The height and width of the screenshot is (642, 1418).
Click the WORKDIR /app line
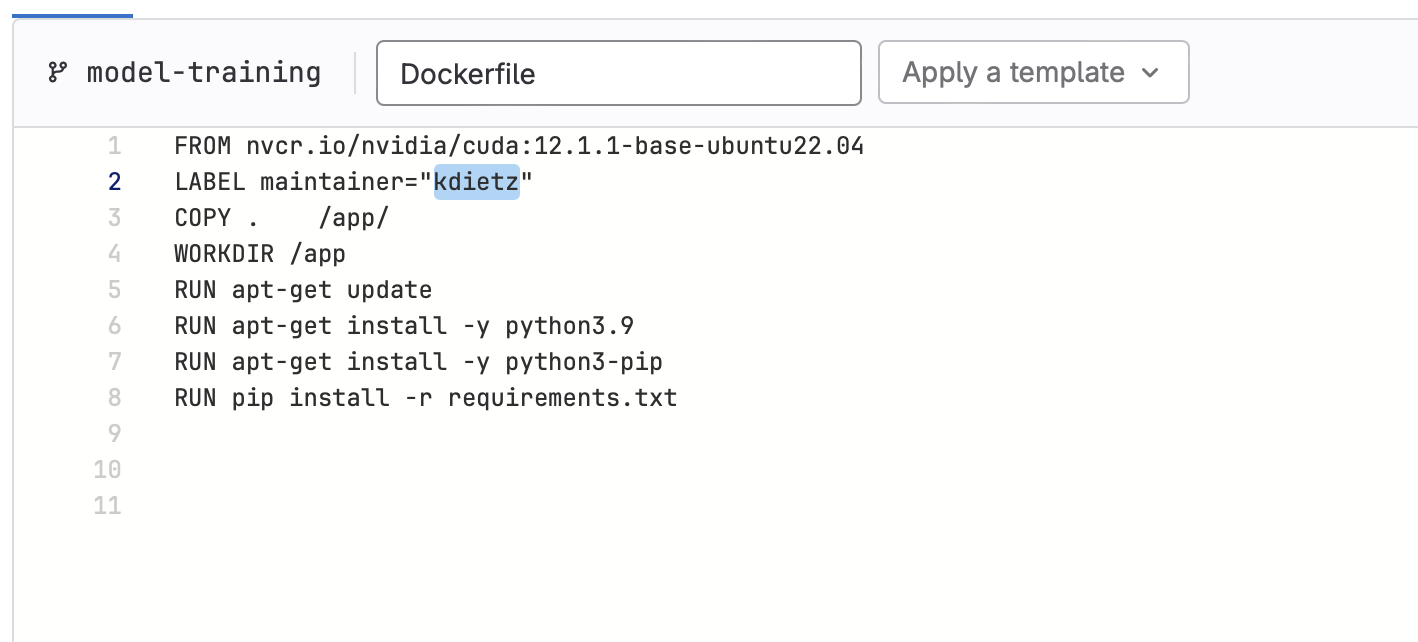258,253
